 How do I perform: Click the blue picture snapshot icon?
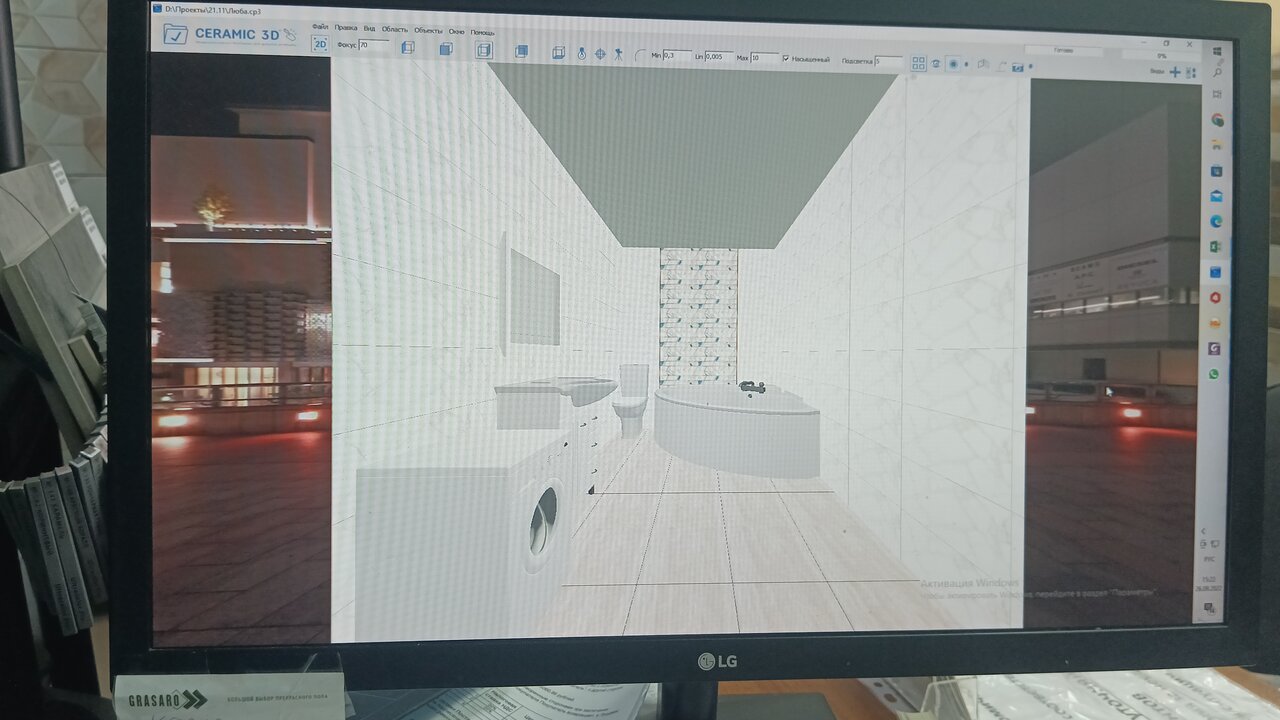(1018, 67)
